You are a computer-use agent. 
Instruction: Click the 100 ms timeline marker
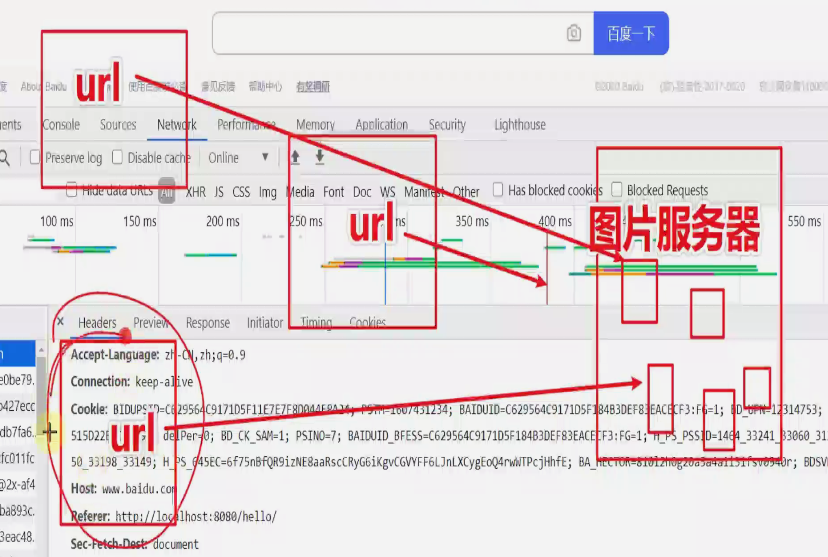tap(57, 221)
